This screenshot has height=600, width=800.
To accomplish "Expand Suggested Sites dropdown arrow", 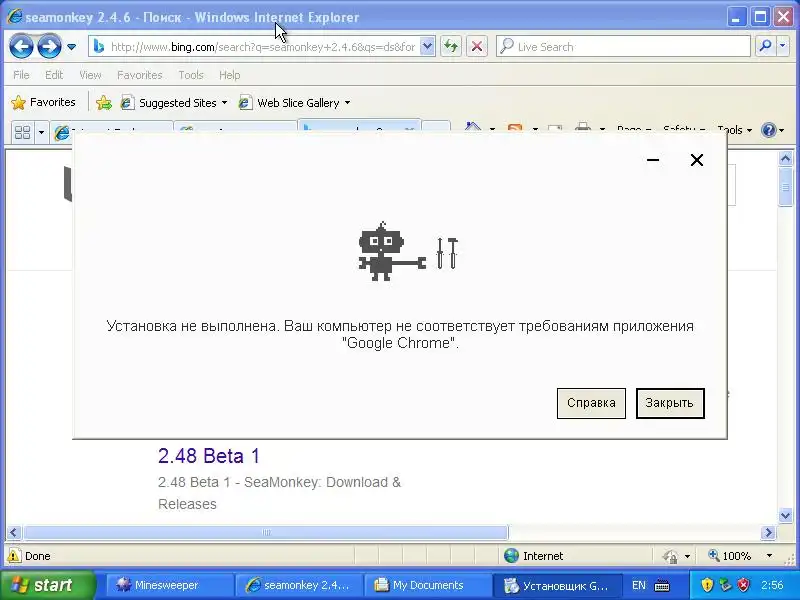I will click(224, 103).
